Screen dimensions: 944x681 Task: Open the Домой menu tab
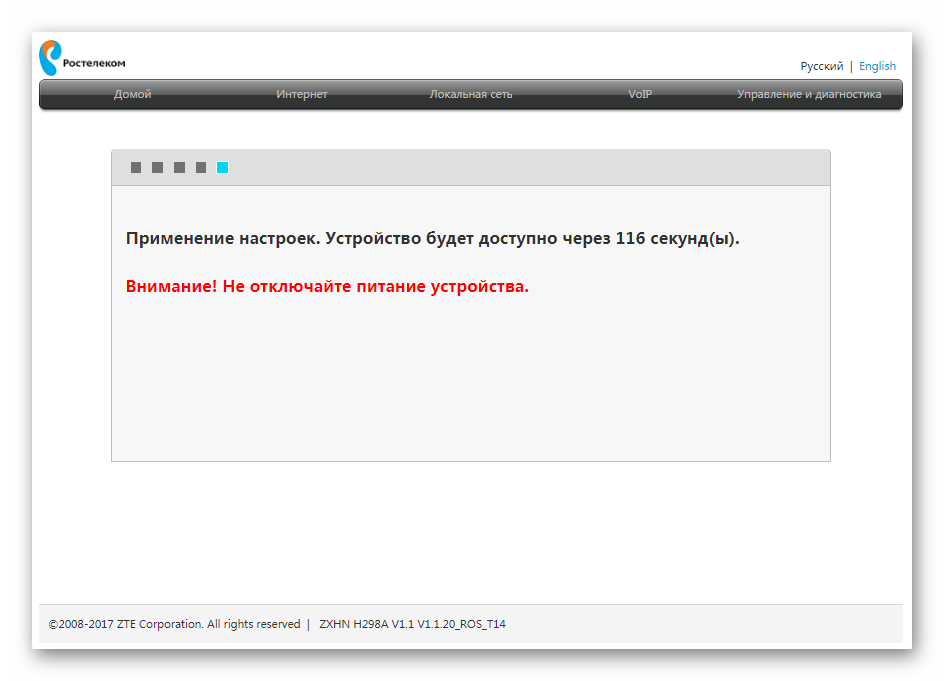click(132, 95)
